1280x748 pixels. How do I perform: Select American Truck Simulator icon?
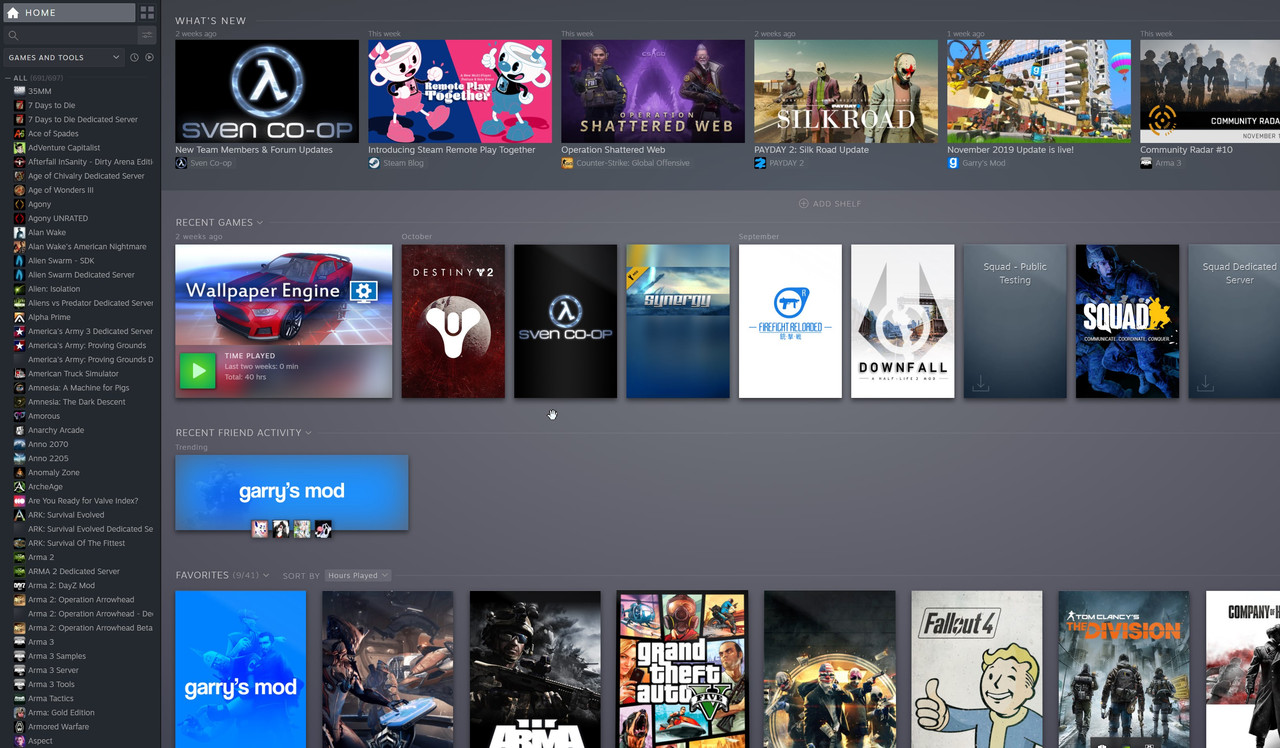19,373
